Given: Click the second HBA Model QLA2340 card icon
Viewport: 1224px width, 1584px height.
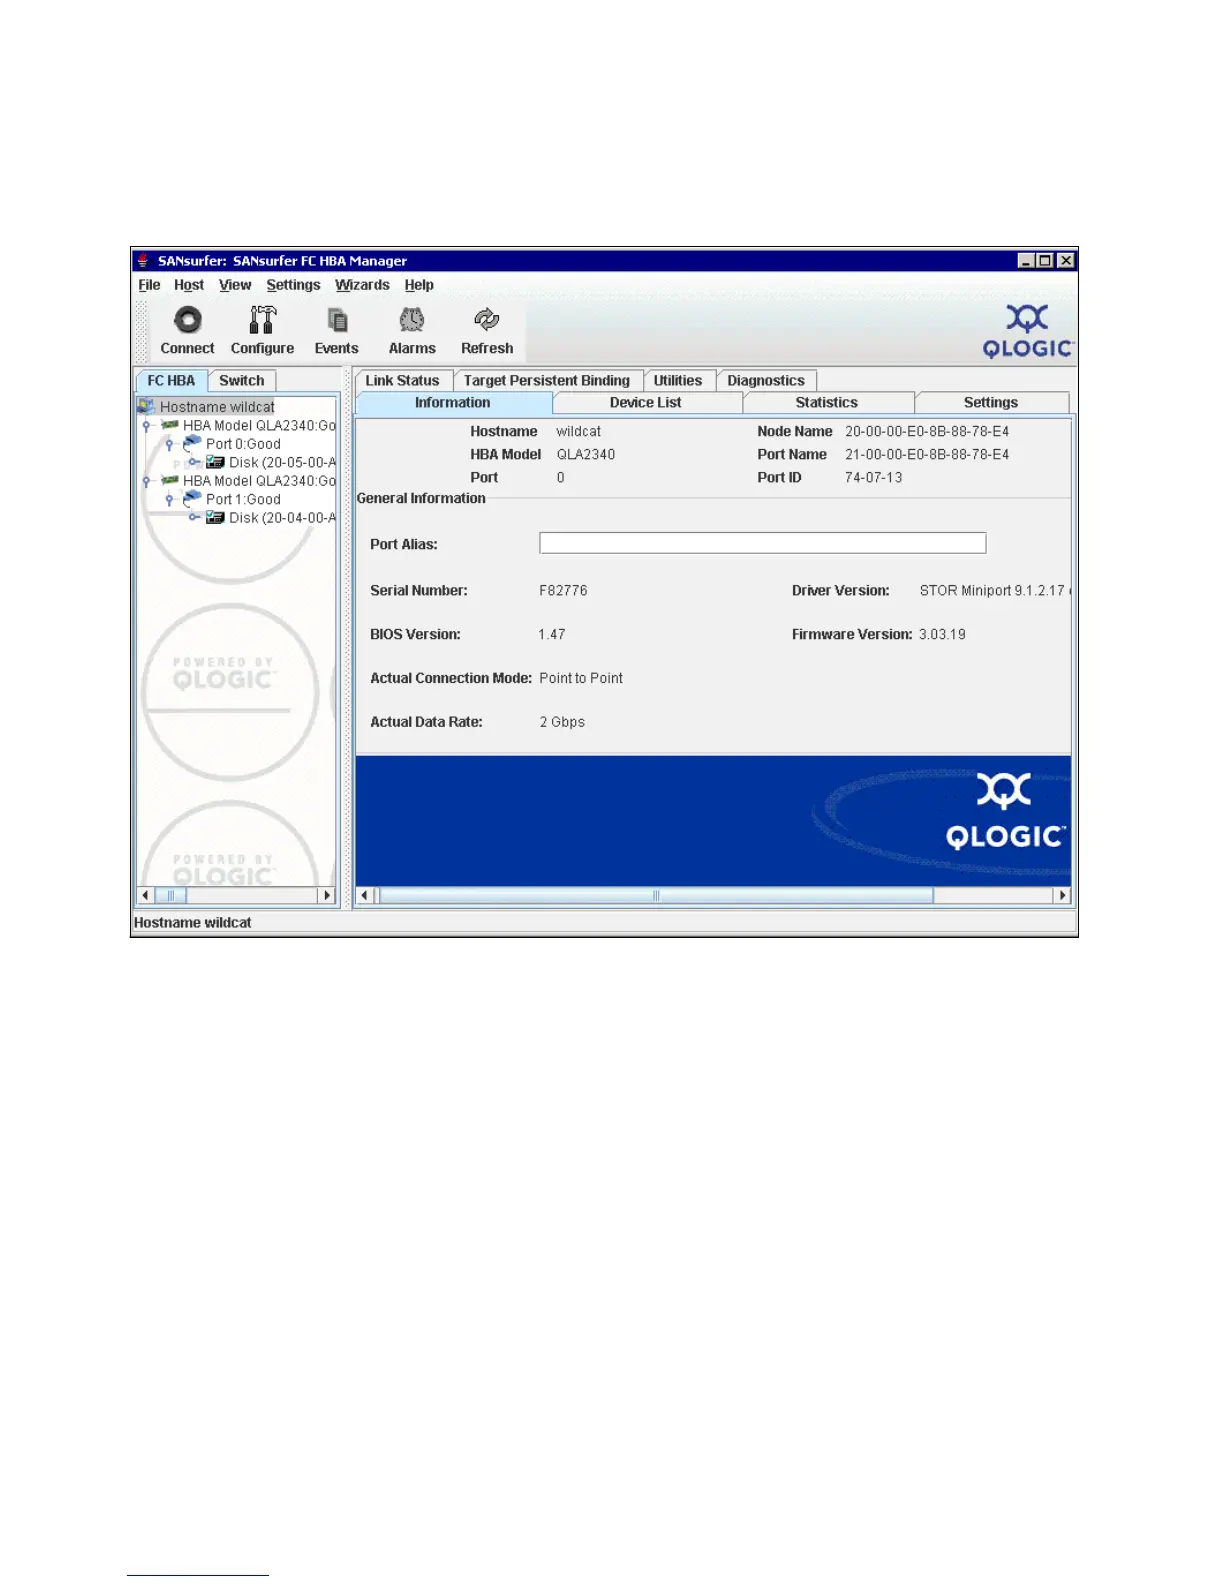Looking at the screenshot, I should point(170,480).
